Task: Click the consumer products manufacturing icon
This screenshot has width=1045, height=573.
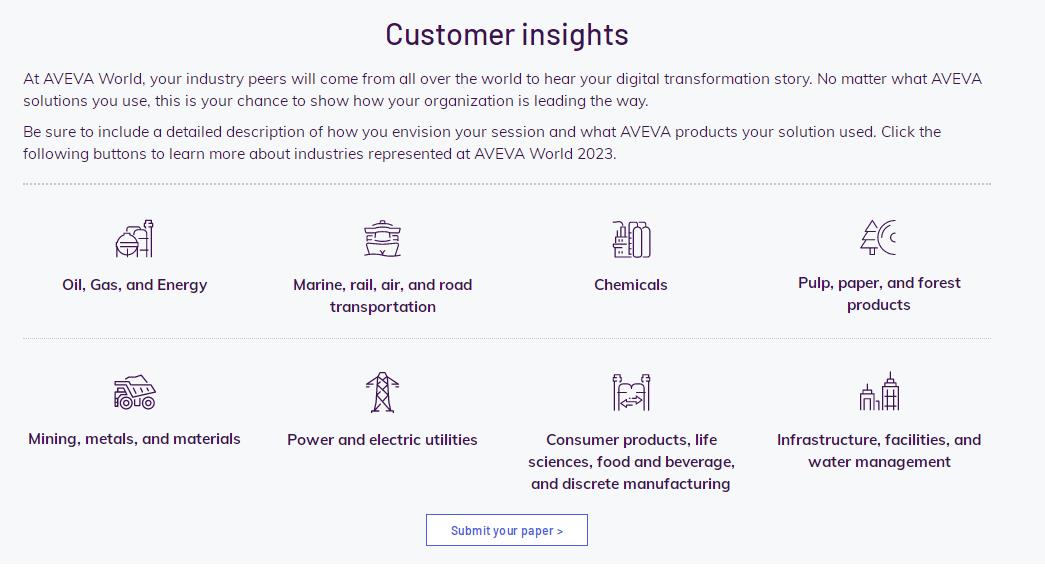Action: coord(631,392)
